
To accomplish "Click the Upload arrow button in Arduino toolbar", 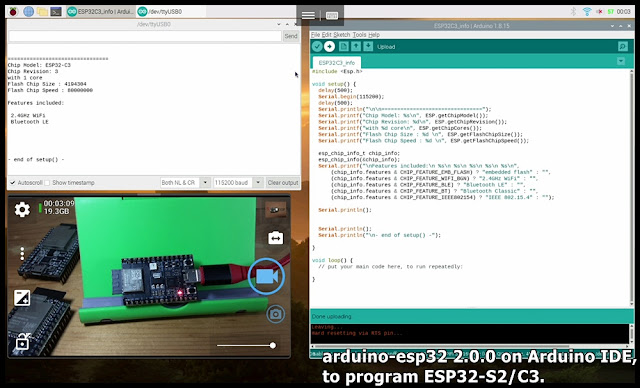I will (x=329, y=47).
